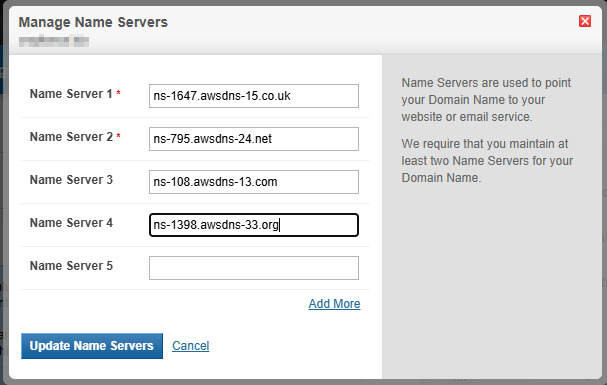Click the Name Server 4 label
Screen dimensions: 607x385
tap(71, 223)
